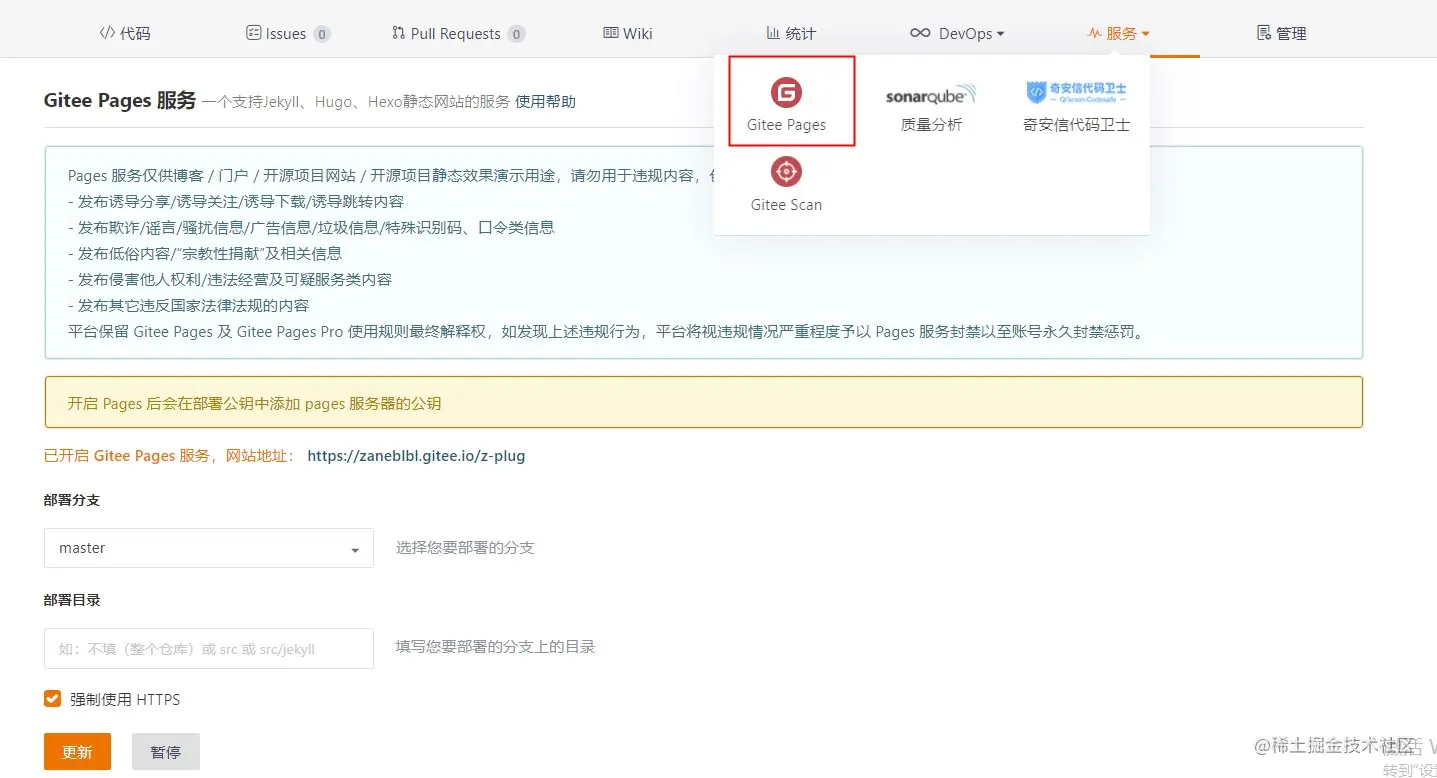This screenshot has width=1437, height=778.
Task: Click the 更新 button
Action: click(x=77, y=752)
